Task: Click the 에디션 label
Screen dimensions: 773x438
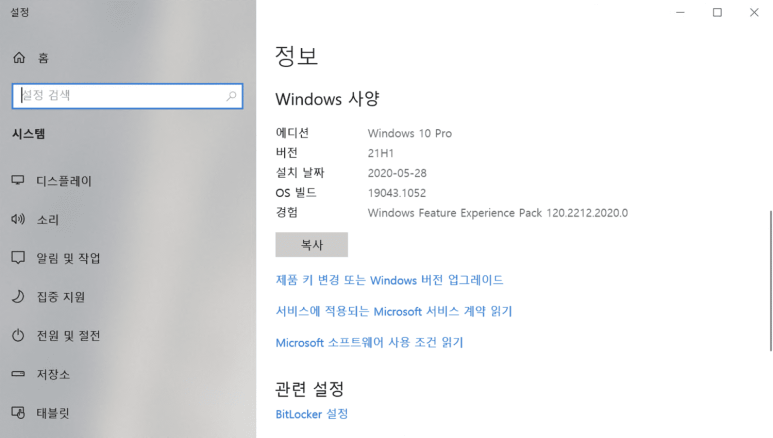Action: [292, 133]
